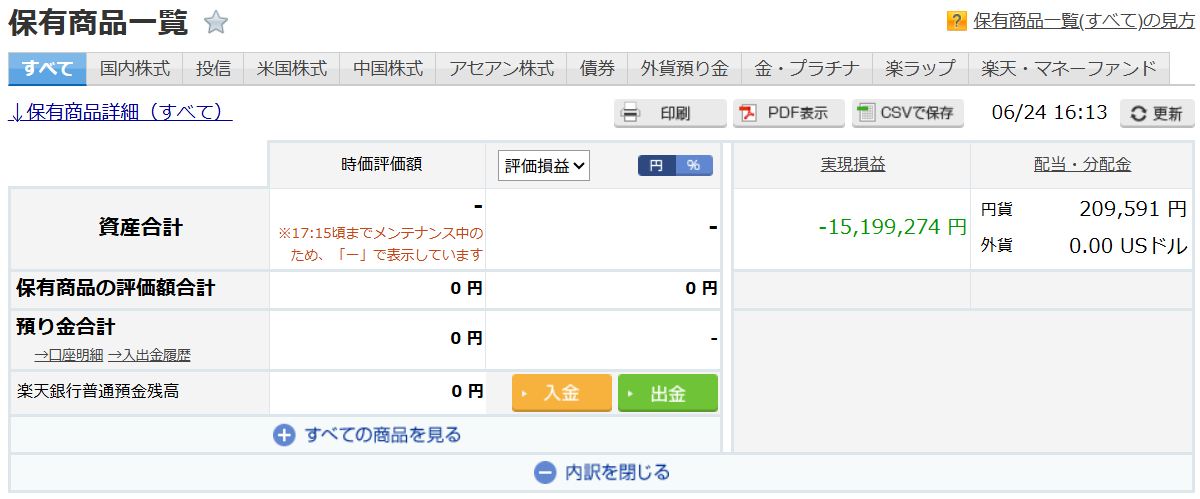Screen dimensions: 1200x499
Task: Click the PDF表示 button
Action: tap(789, 113)
